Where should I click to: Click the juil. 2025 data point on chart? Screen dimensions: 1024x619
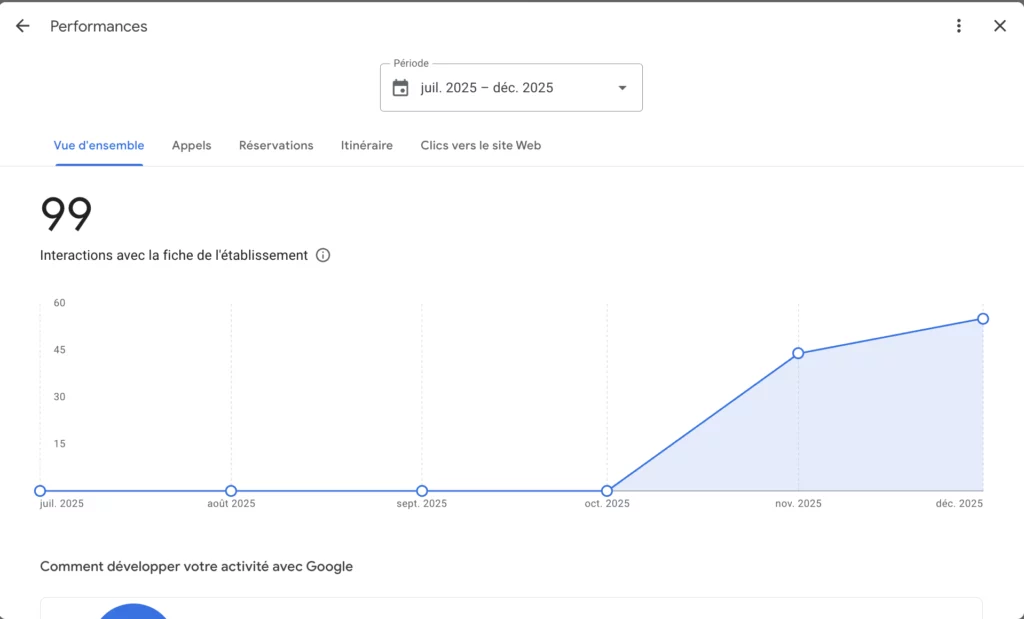[40, 491]
